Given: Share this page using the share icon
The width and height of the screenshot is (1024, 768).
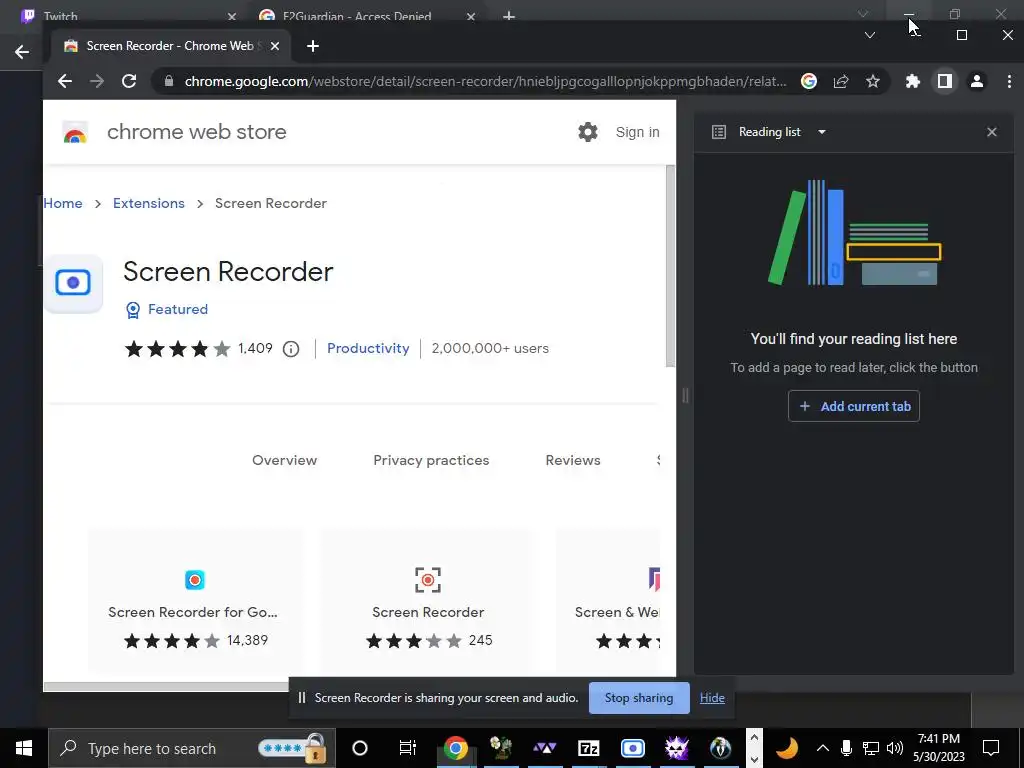Looking at the screenshot, I should [x=841, y=81].
